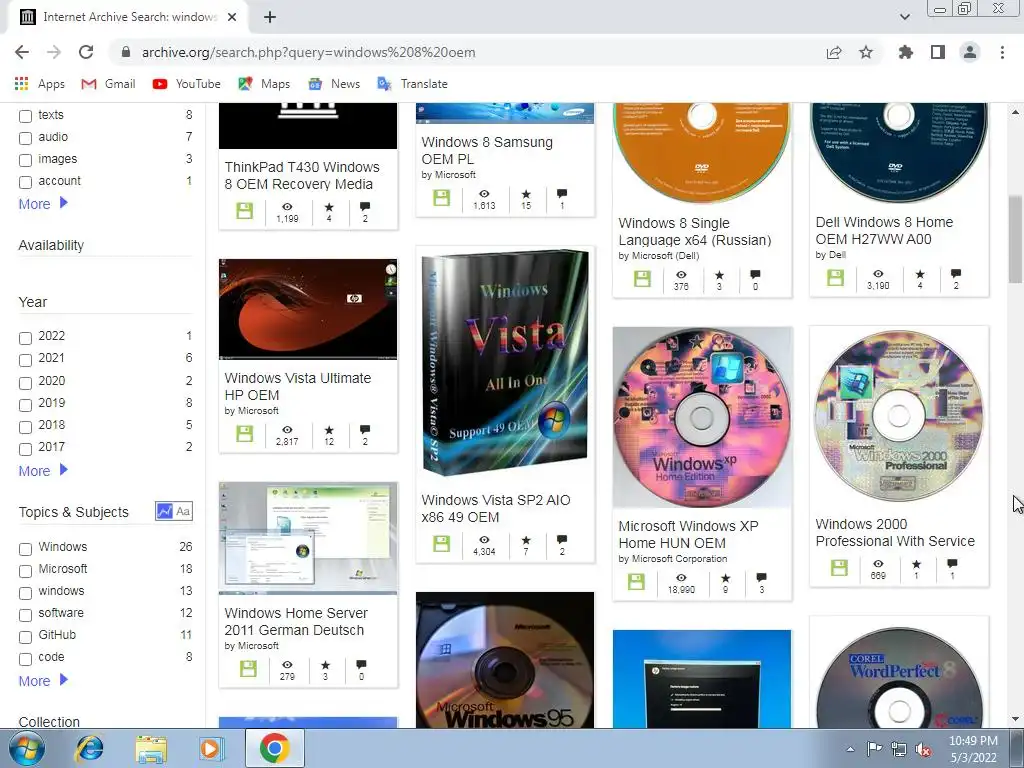The width and height of the screenshot is (1024, 768).
Task: Switch Topics & Subjects to Aa text view
Action: click(184, 511)
